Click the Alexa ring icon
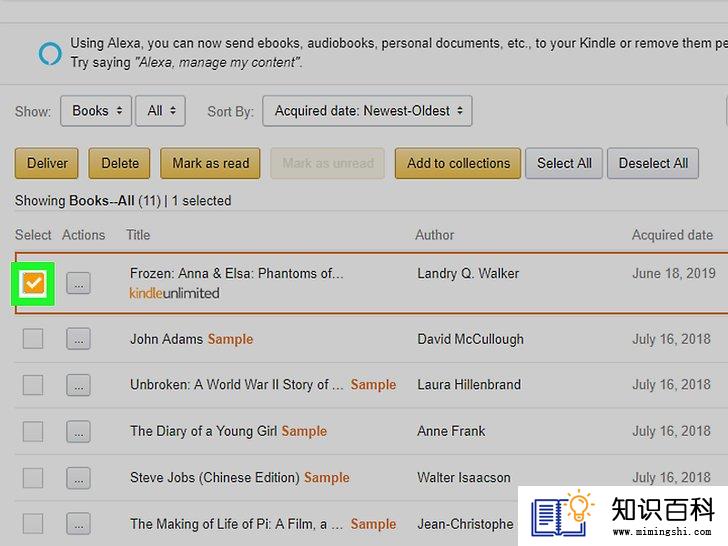728x546 pixels. (50, 53)
